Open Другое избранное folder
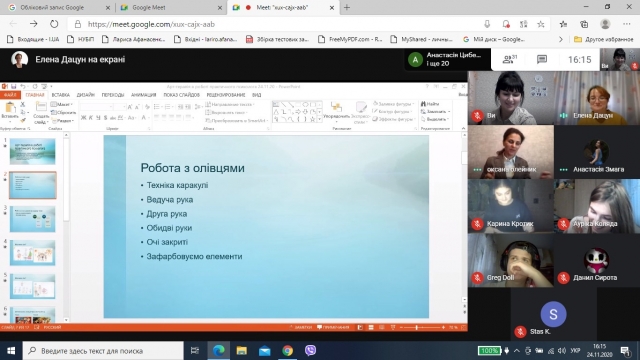 pyautogui.click(x=603, y=39)
